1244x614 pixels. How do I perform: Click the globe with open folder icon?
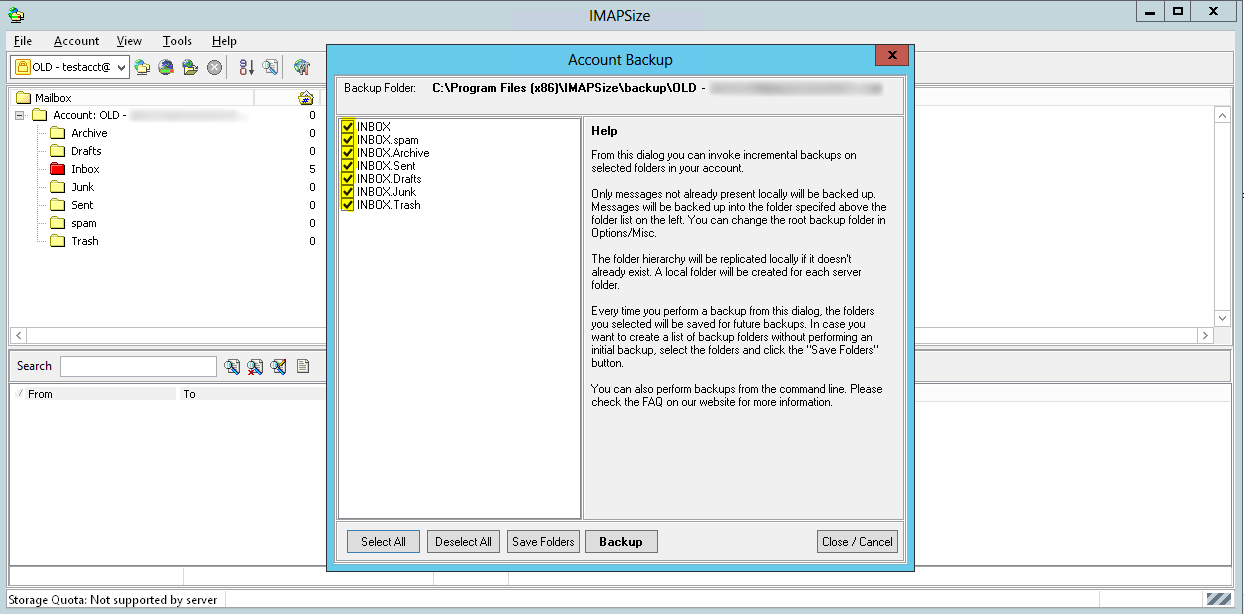tap(190, 67)
